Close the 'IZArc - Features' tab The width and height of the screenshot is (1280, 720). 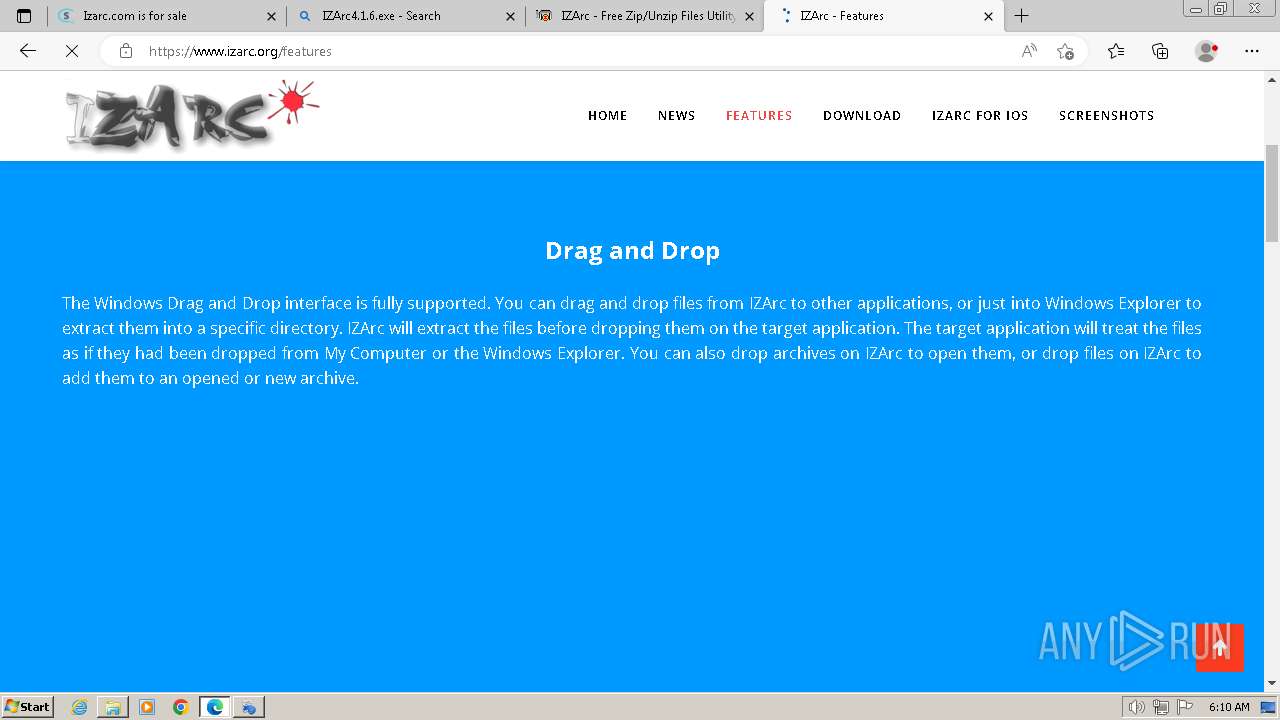point(988,16)
